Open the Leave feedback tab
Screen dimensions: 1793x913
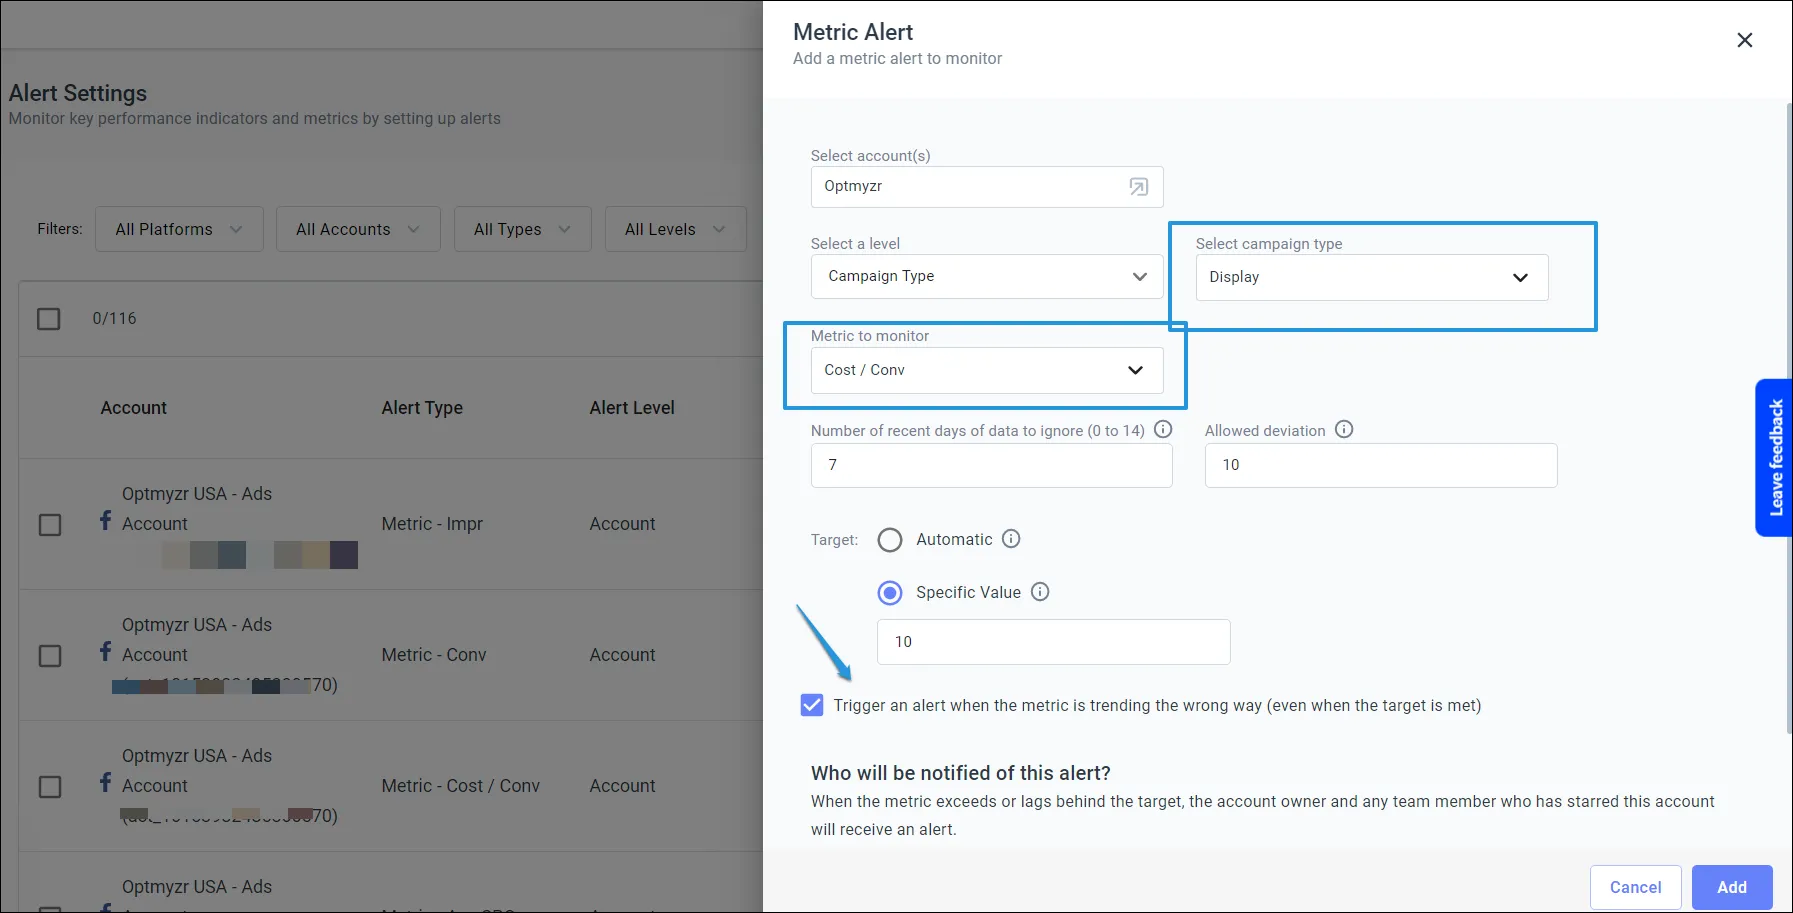point(1774,458)
